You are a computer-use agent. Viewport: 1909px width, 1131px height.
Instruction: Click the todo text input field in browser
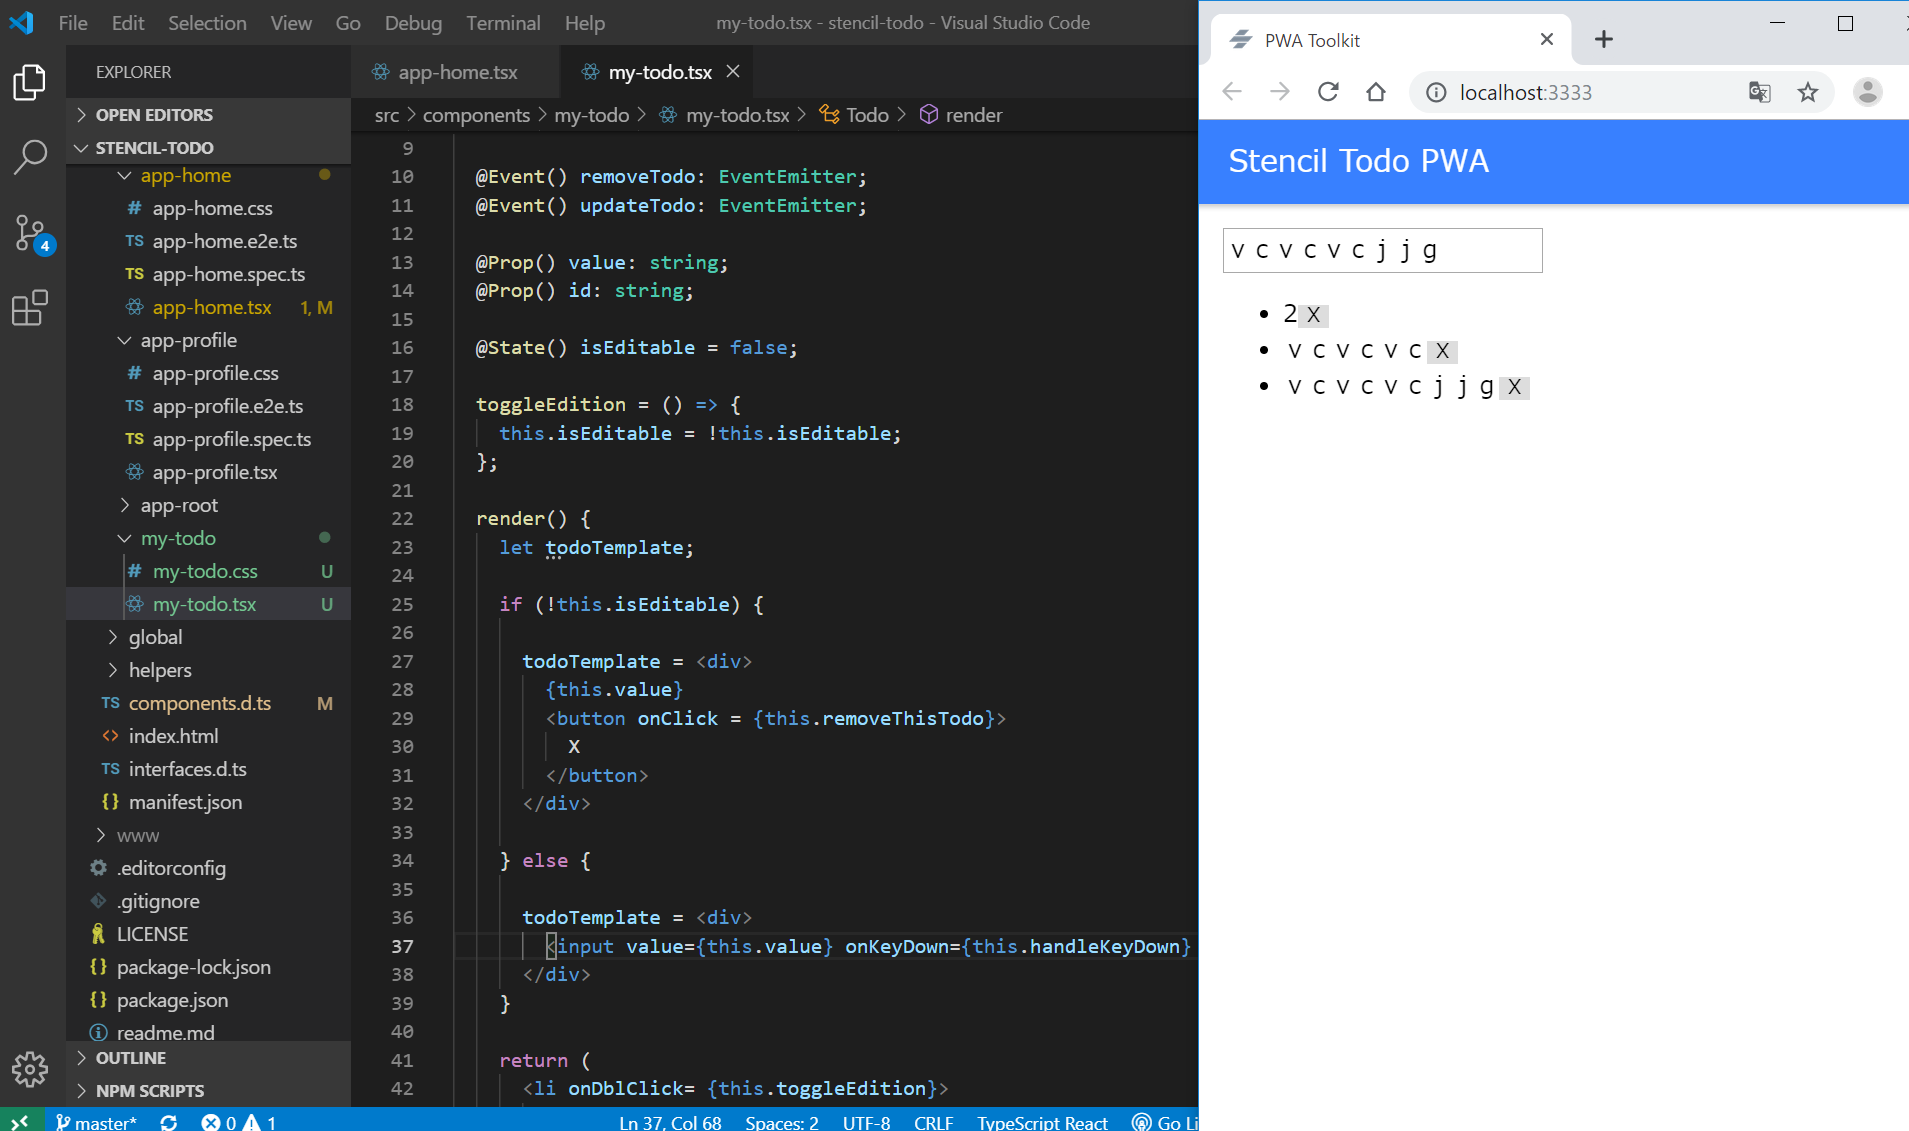[1382, 250]
